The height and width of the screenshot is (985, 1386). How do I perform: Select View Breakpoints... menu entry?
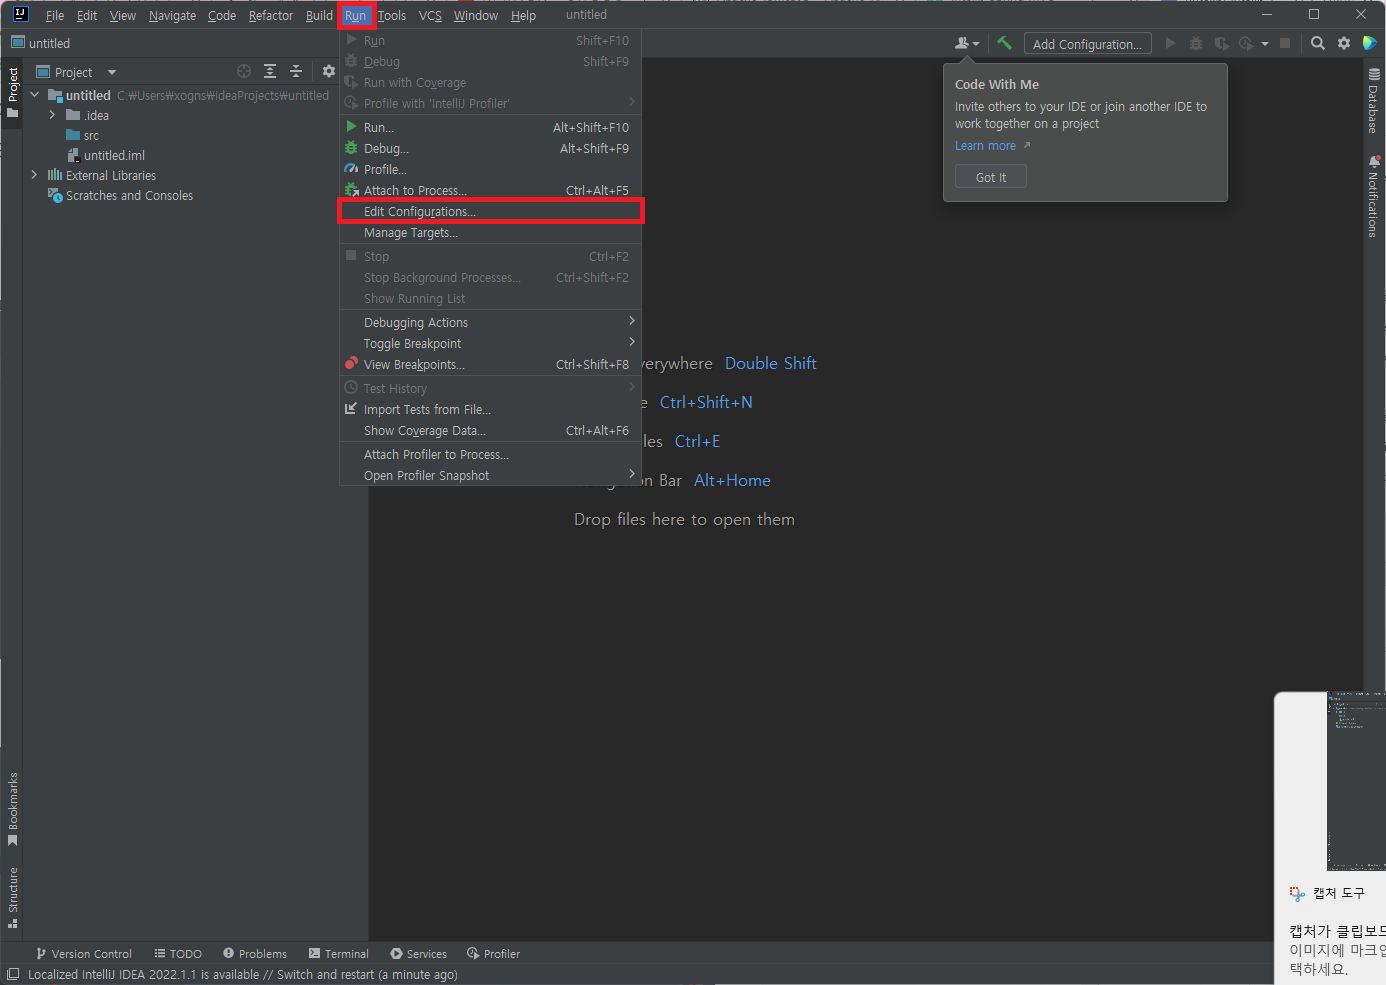click(x=490, y=364)
